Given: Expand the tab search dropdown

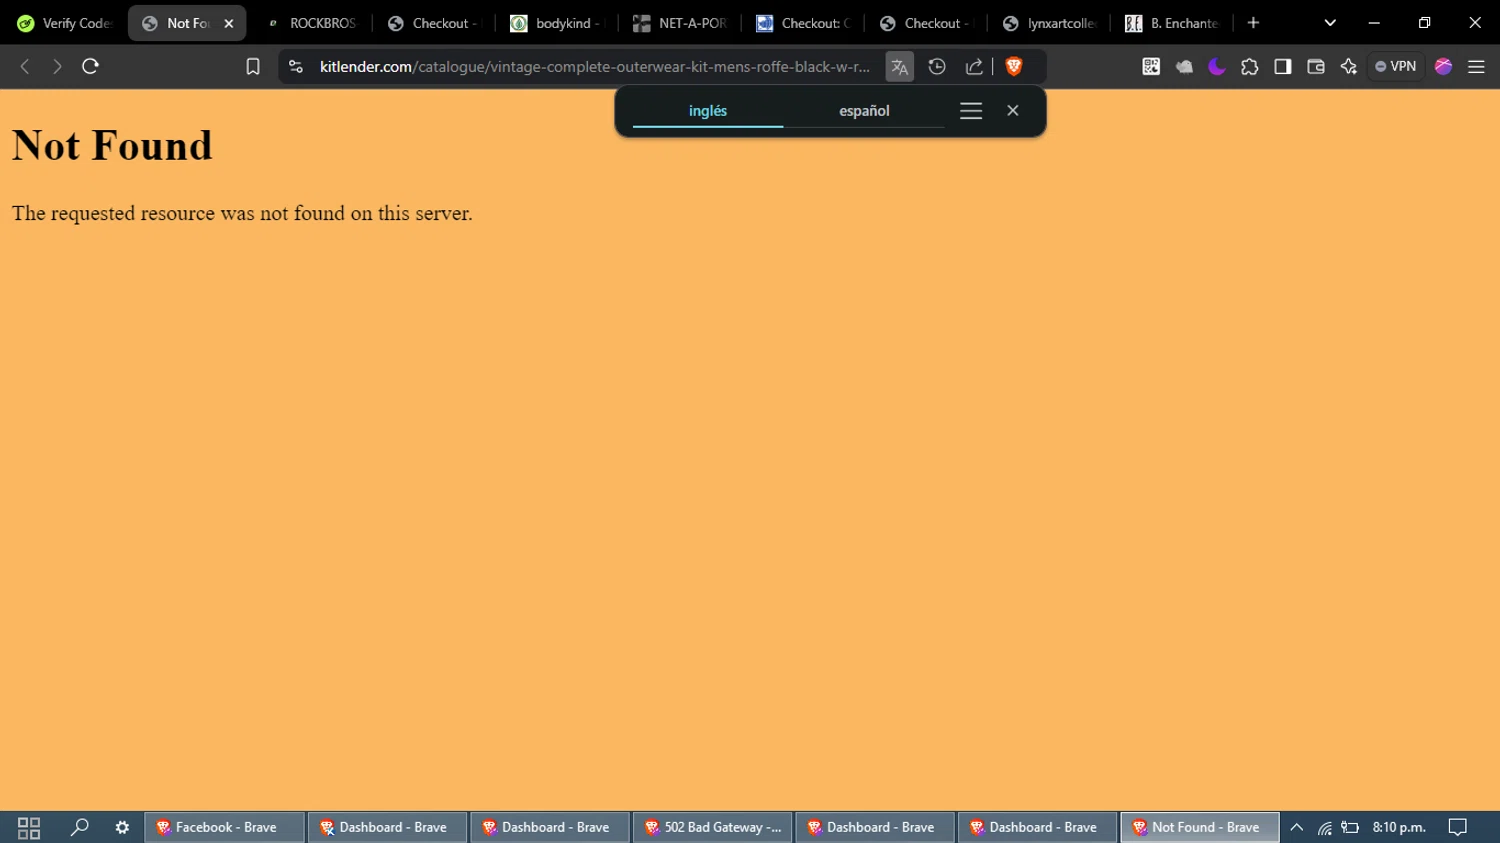Looking at the screenshot, I should point(1330,23).
